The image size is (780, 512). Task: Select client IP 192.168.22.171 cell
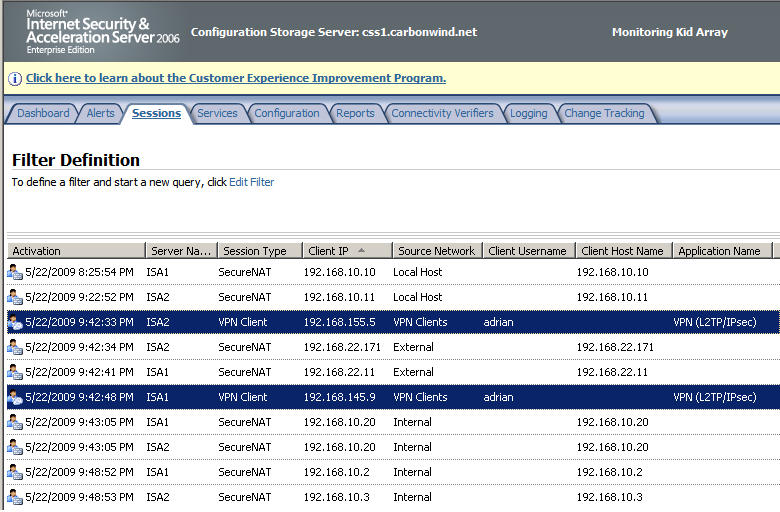[x=342, y=347]
